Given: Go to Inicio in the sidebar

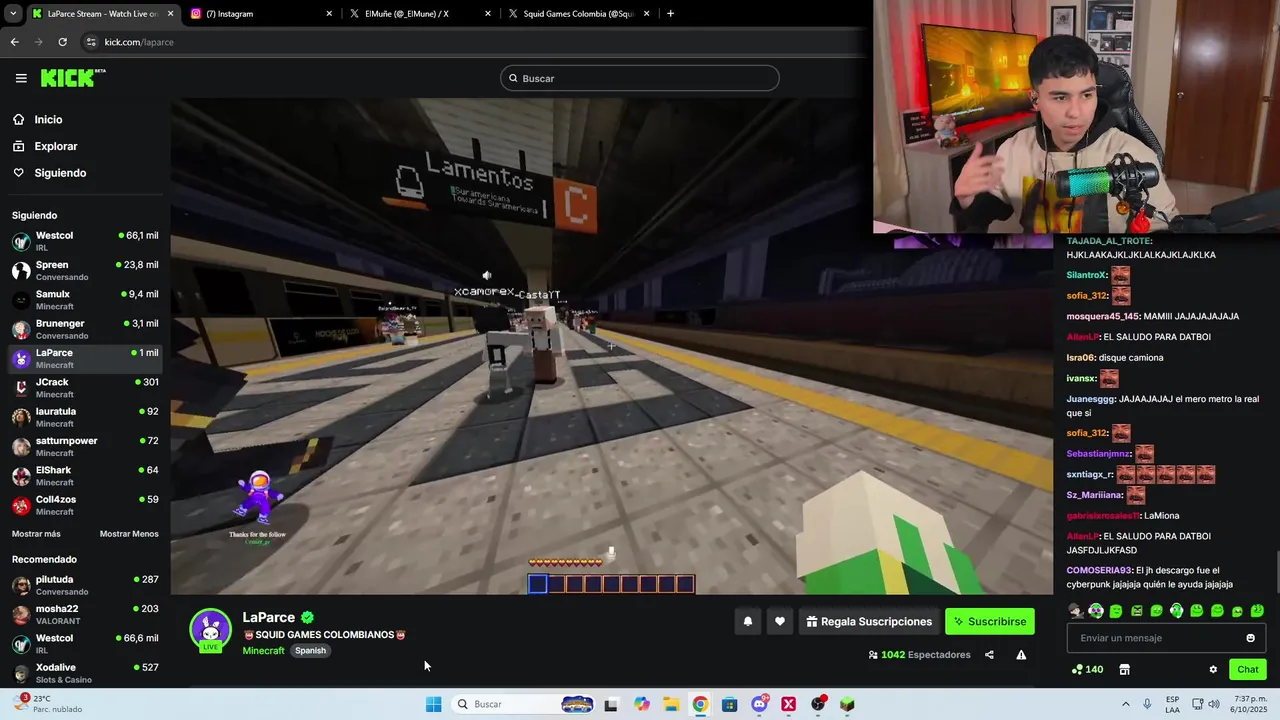Looking at the screenshot, I should click(x=48, y=119).
